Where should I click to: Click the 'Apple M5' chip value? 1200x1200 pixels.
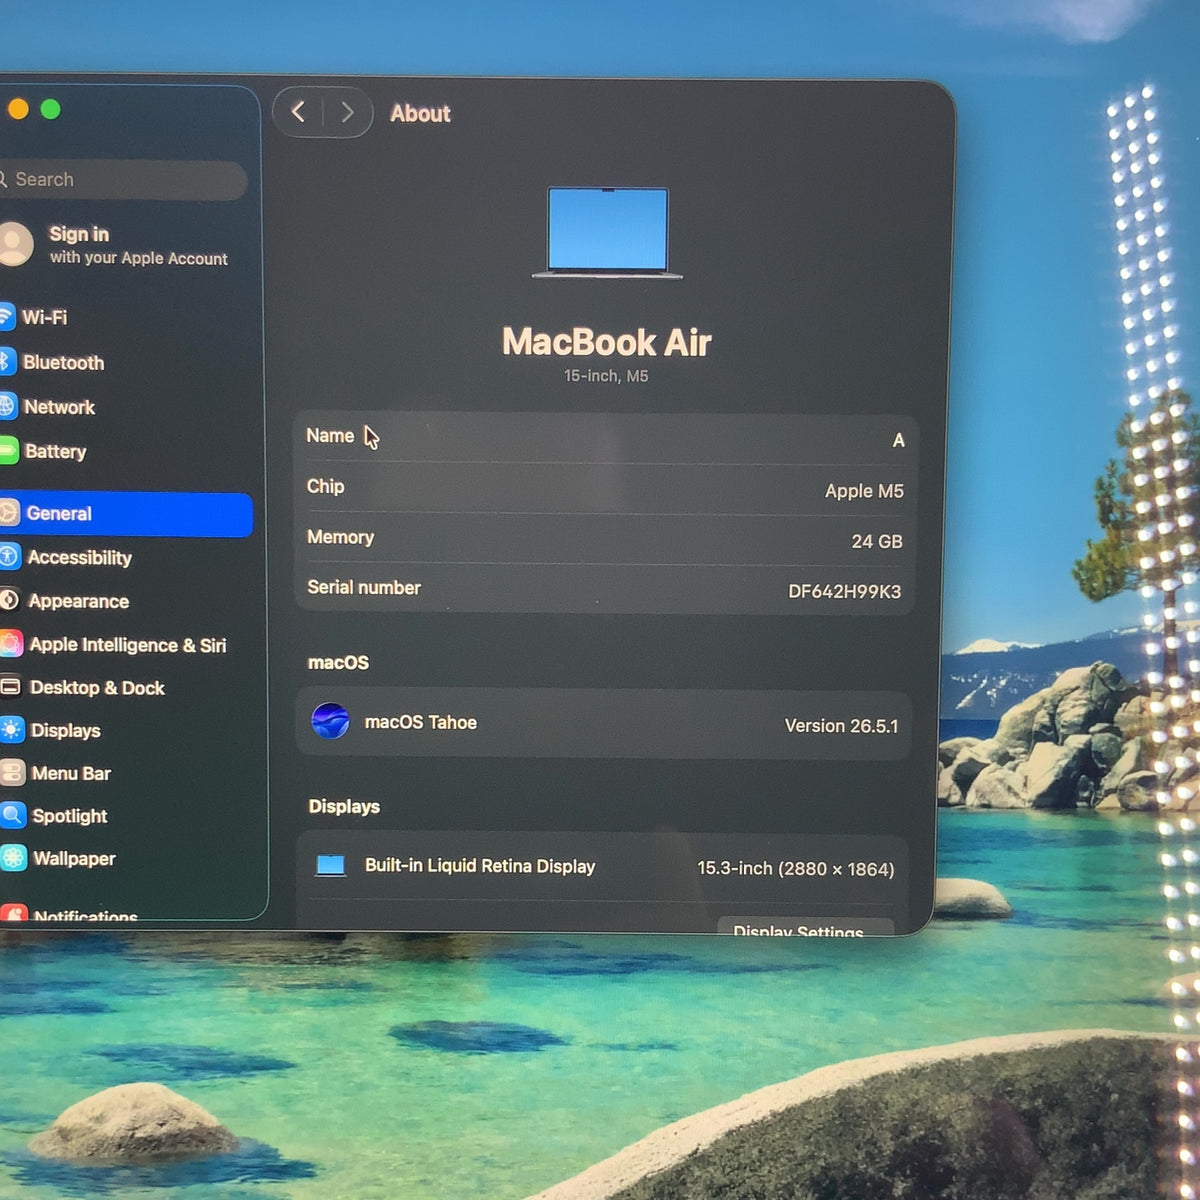864,491
